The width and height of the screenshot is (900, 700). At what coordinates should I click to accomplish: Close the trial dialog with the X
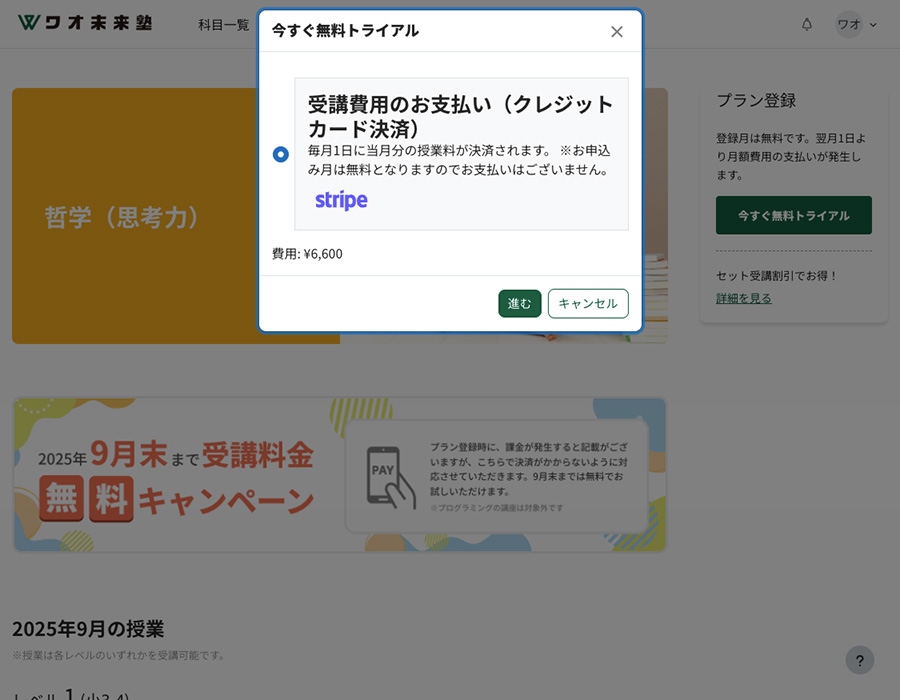click(x=617, y=31)
